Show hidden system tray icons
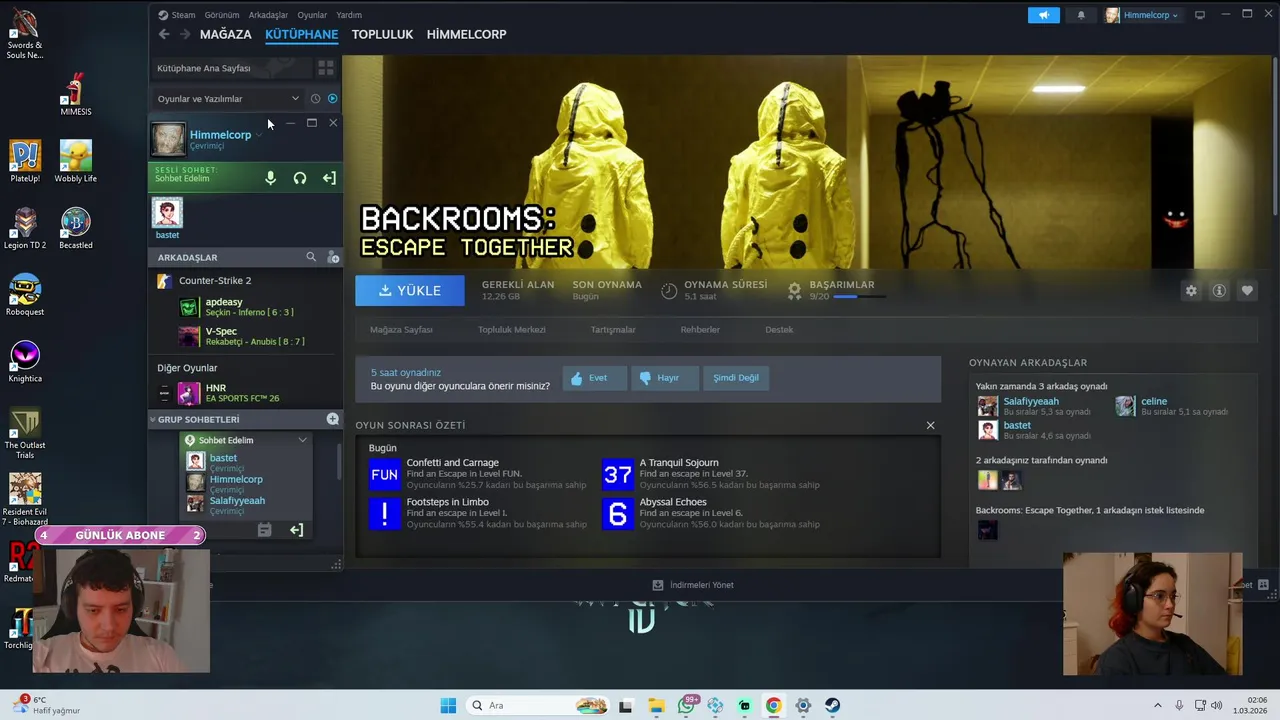The height and width of the screenshot is (720, 1280). coord(1158,705)
